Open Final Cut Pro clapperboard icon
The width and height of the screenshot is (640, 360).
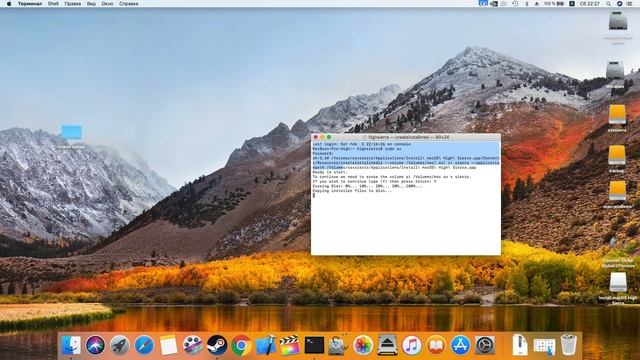pos(290,345)
